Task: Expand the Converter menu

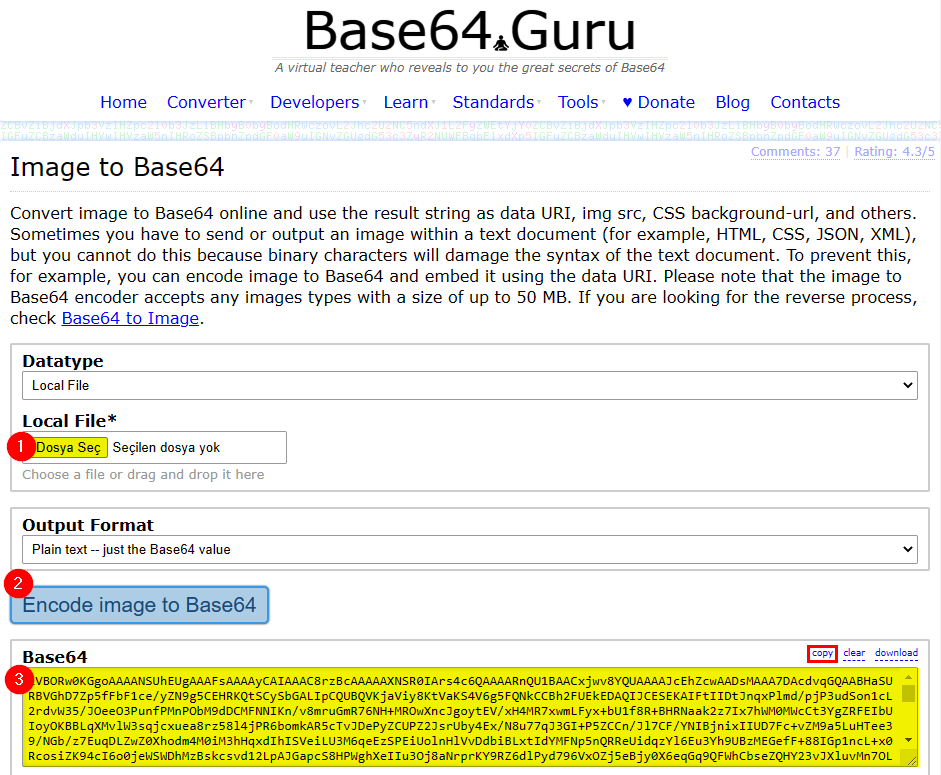Action: [209, 102]
